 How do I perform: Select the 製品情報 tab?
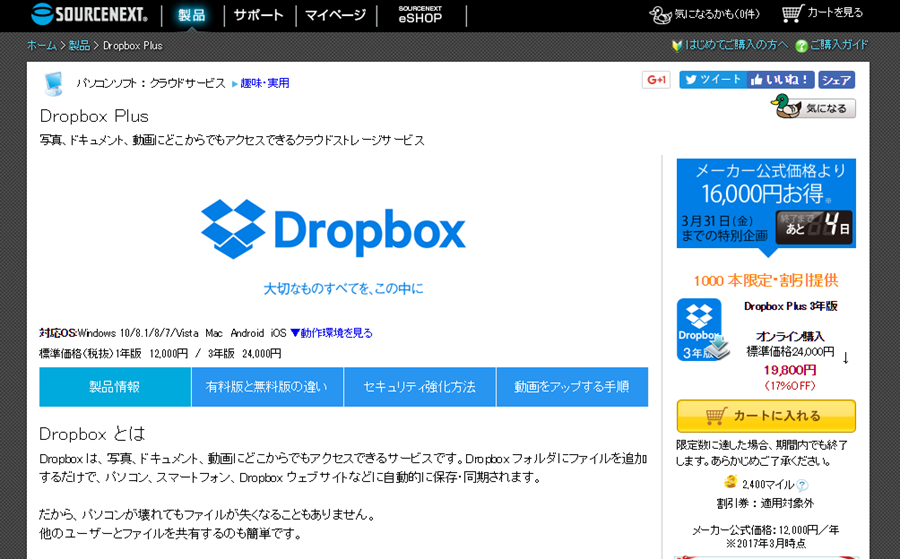pyautogui.click(x=115, y=387)
